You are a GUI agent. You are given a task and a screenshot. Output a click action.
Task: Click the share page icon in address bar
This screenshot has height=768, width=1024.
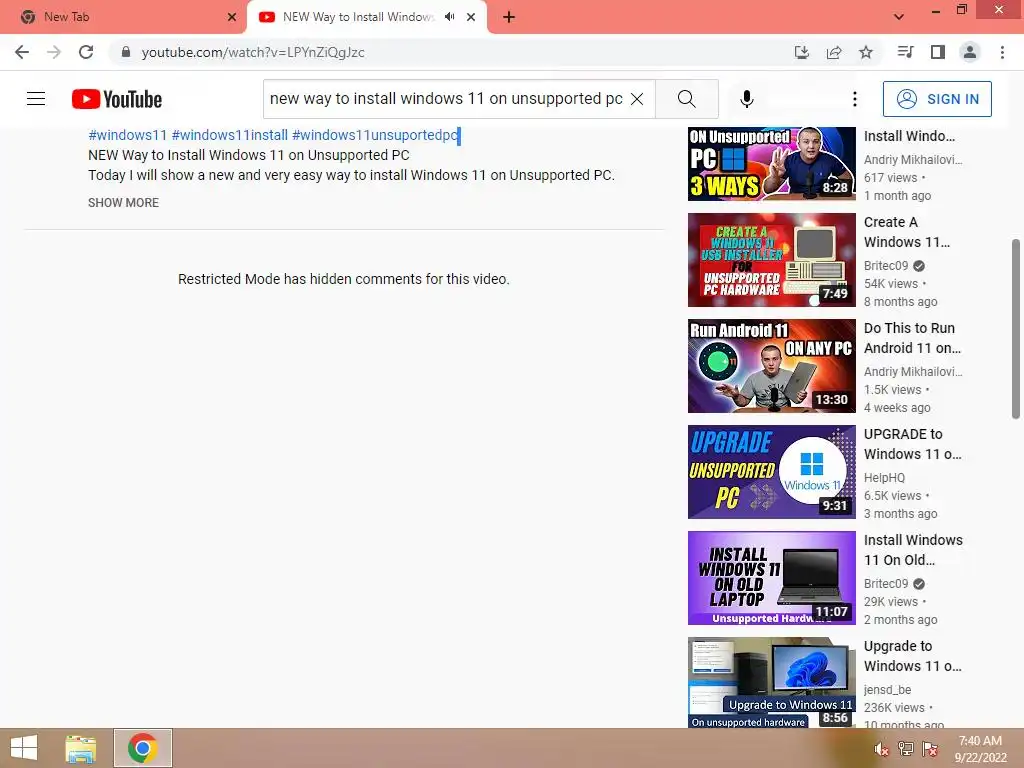click(x=833, y=52)
